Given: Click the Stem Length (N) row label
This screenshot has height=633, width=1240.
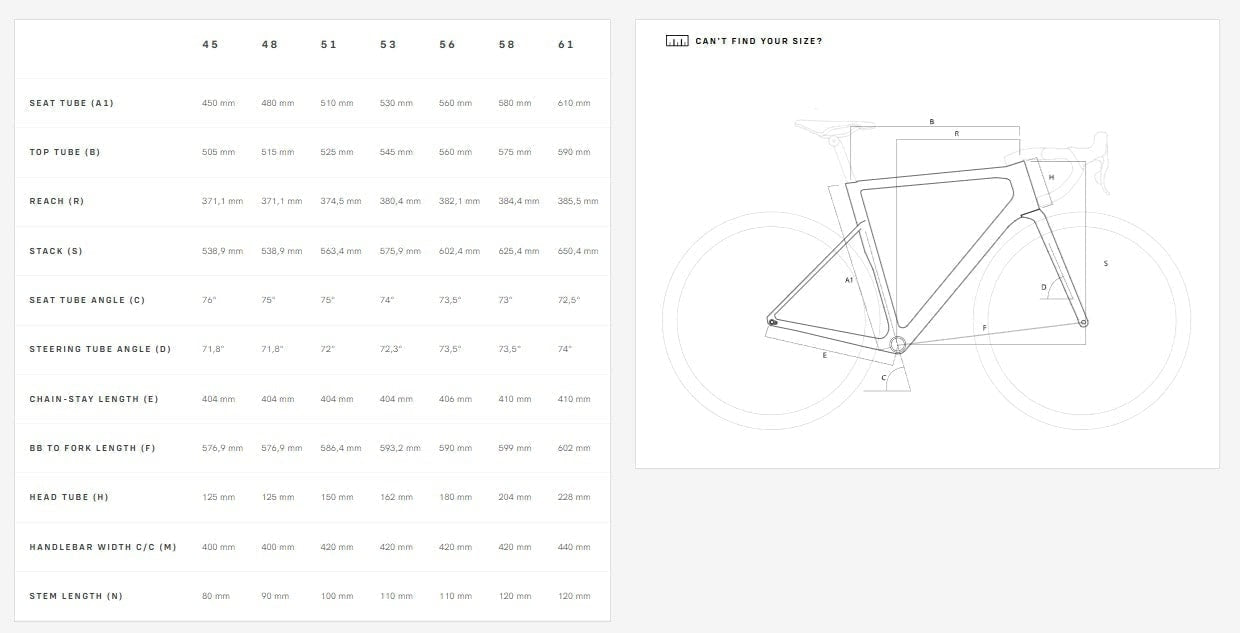Looking at the screenshot, I should (76, 596).
